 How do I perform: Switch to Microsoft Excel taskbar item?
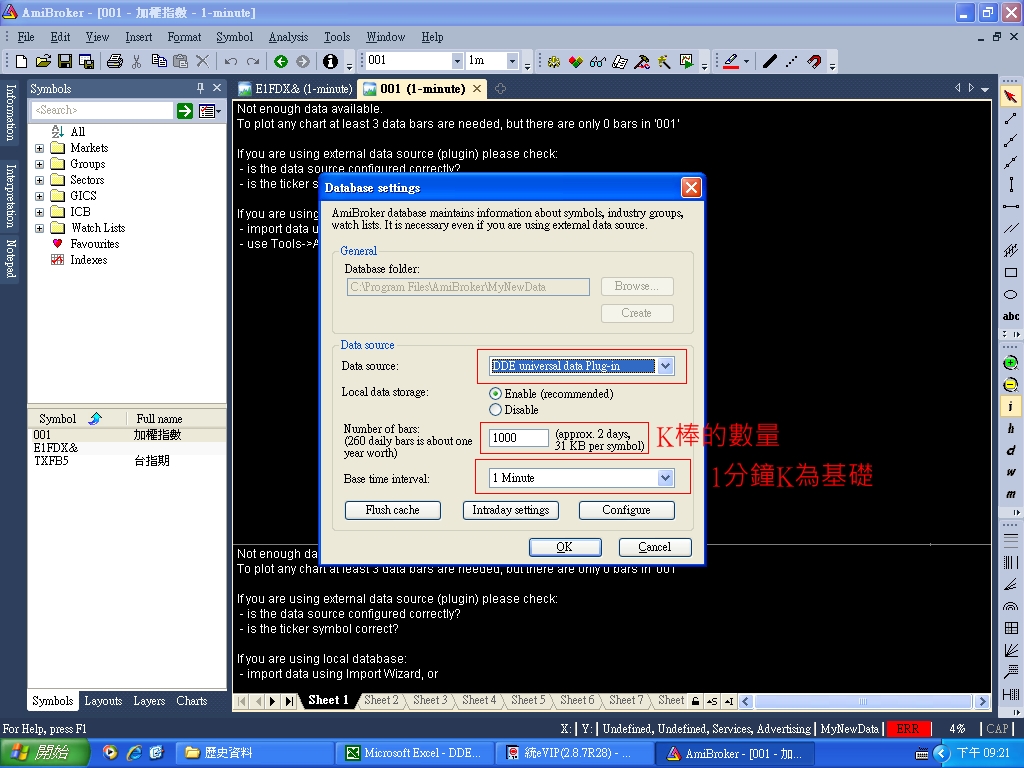[414, 754]
